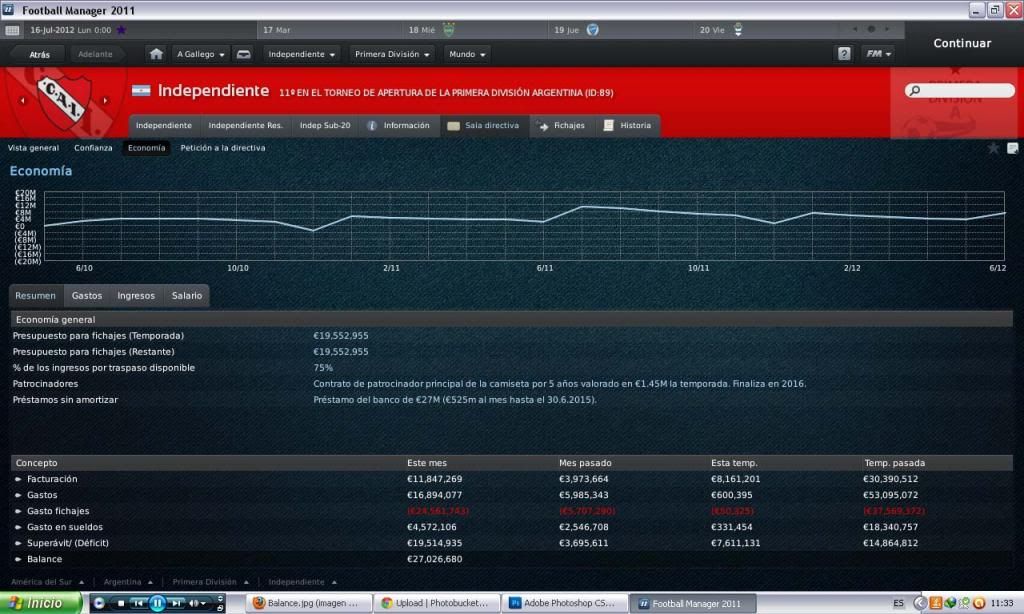Go to previous track in taskbar player
This screenshot has height=614, width=1024.
[138, 603]
